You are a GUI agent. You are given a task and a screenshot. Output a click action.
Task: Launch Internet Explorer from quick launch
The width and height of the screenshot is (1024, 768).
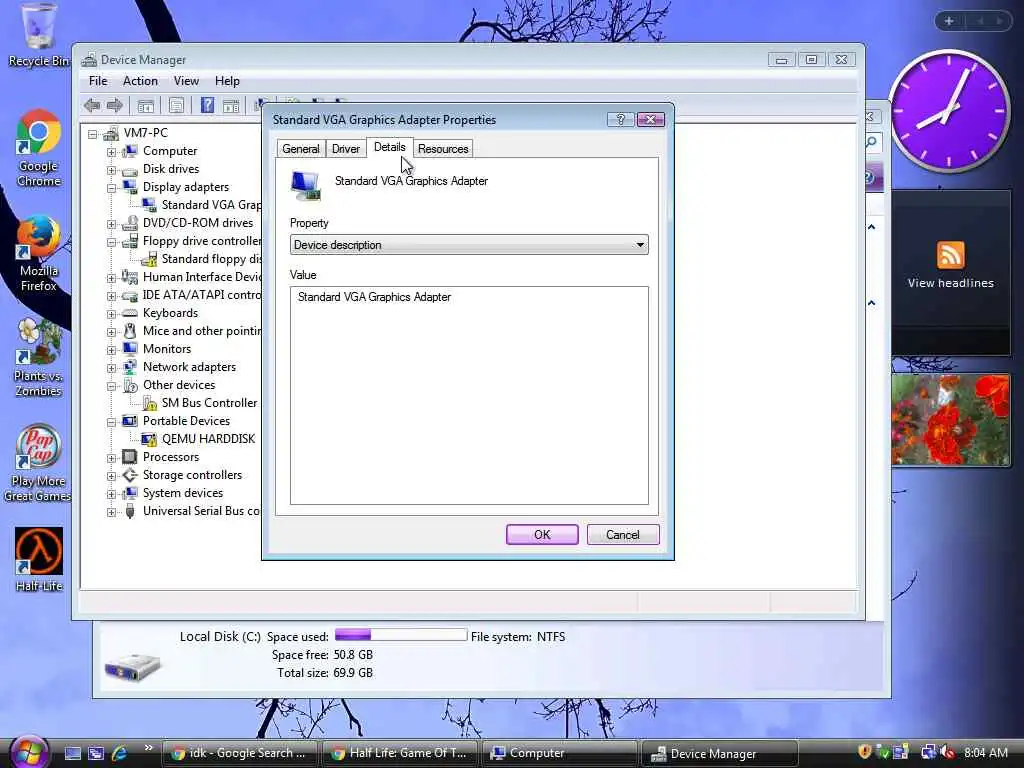(x=120, y=753)
